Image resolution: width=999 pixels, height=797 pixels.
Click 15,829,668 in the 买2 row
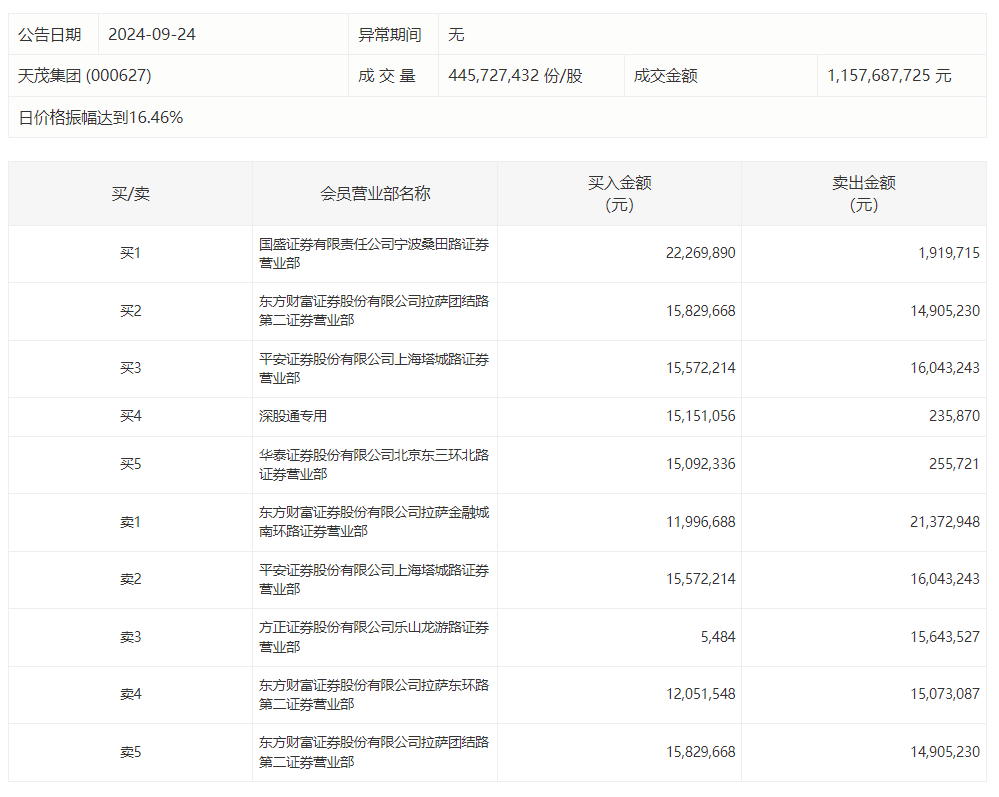click(700, 311)
